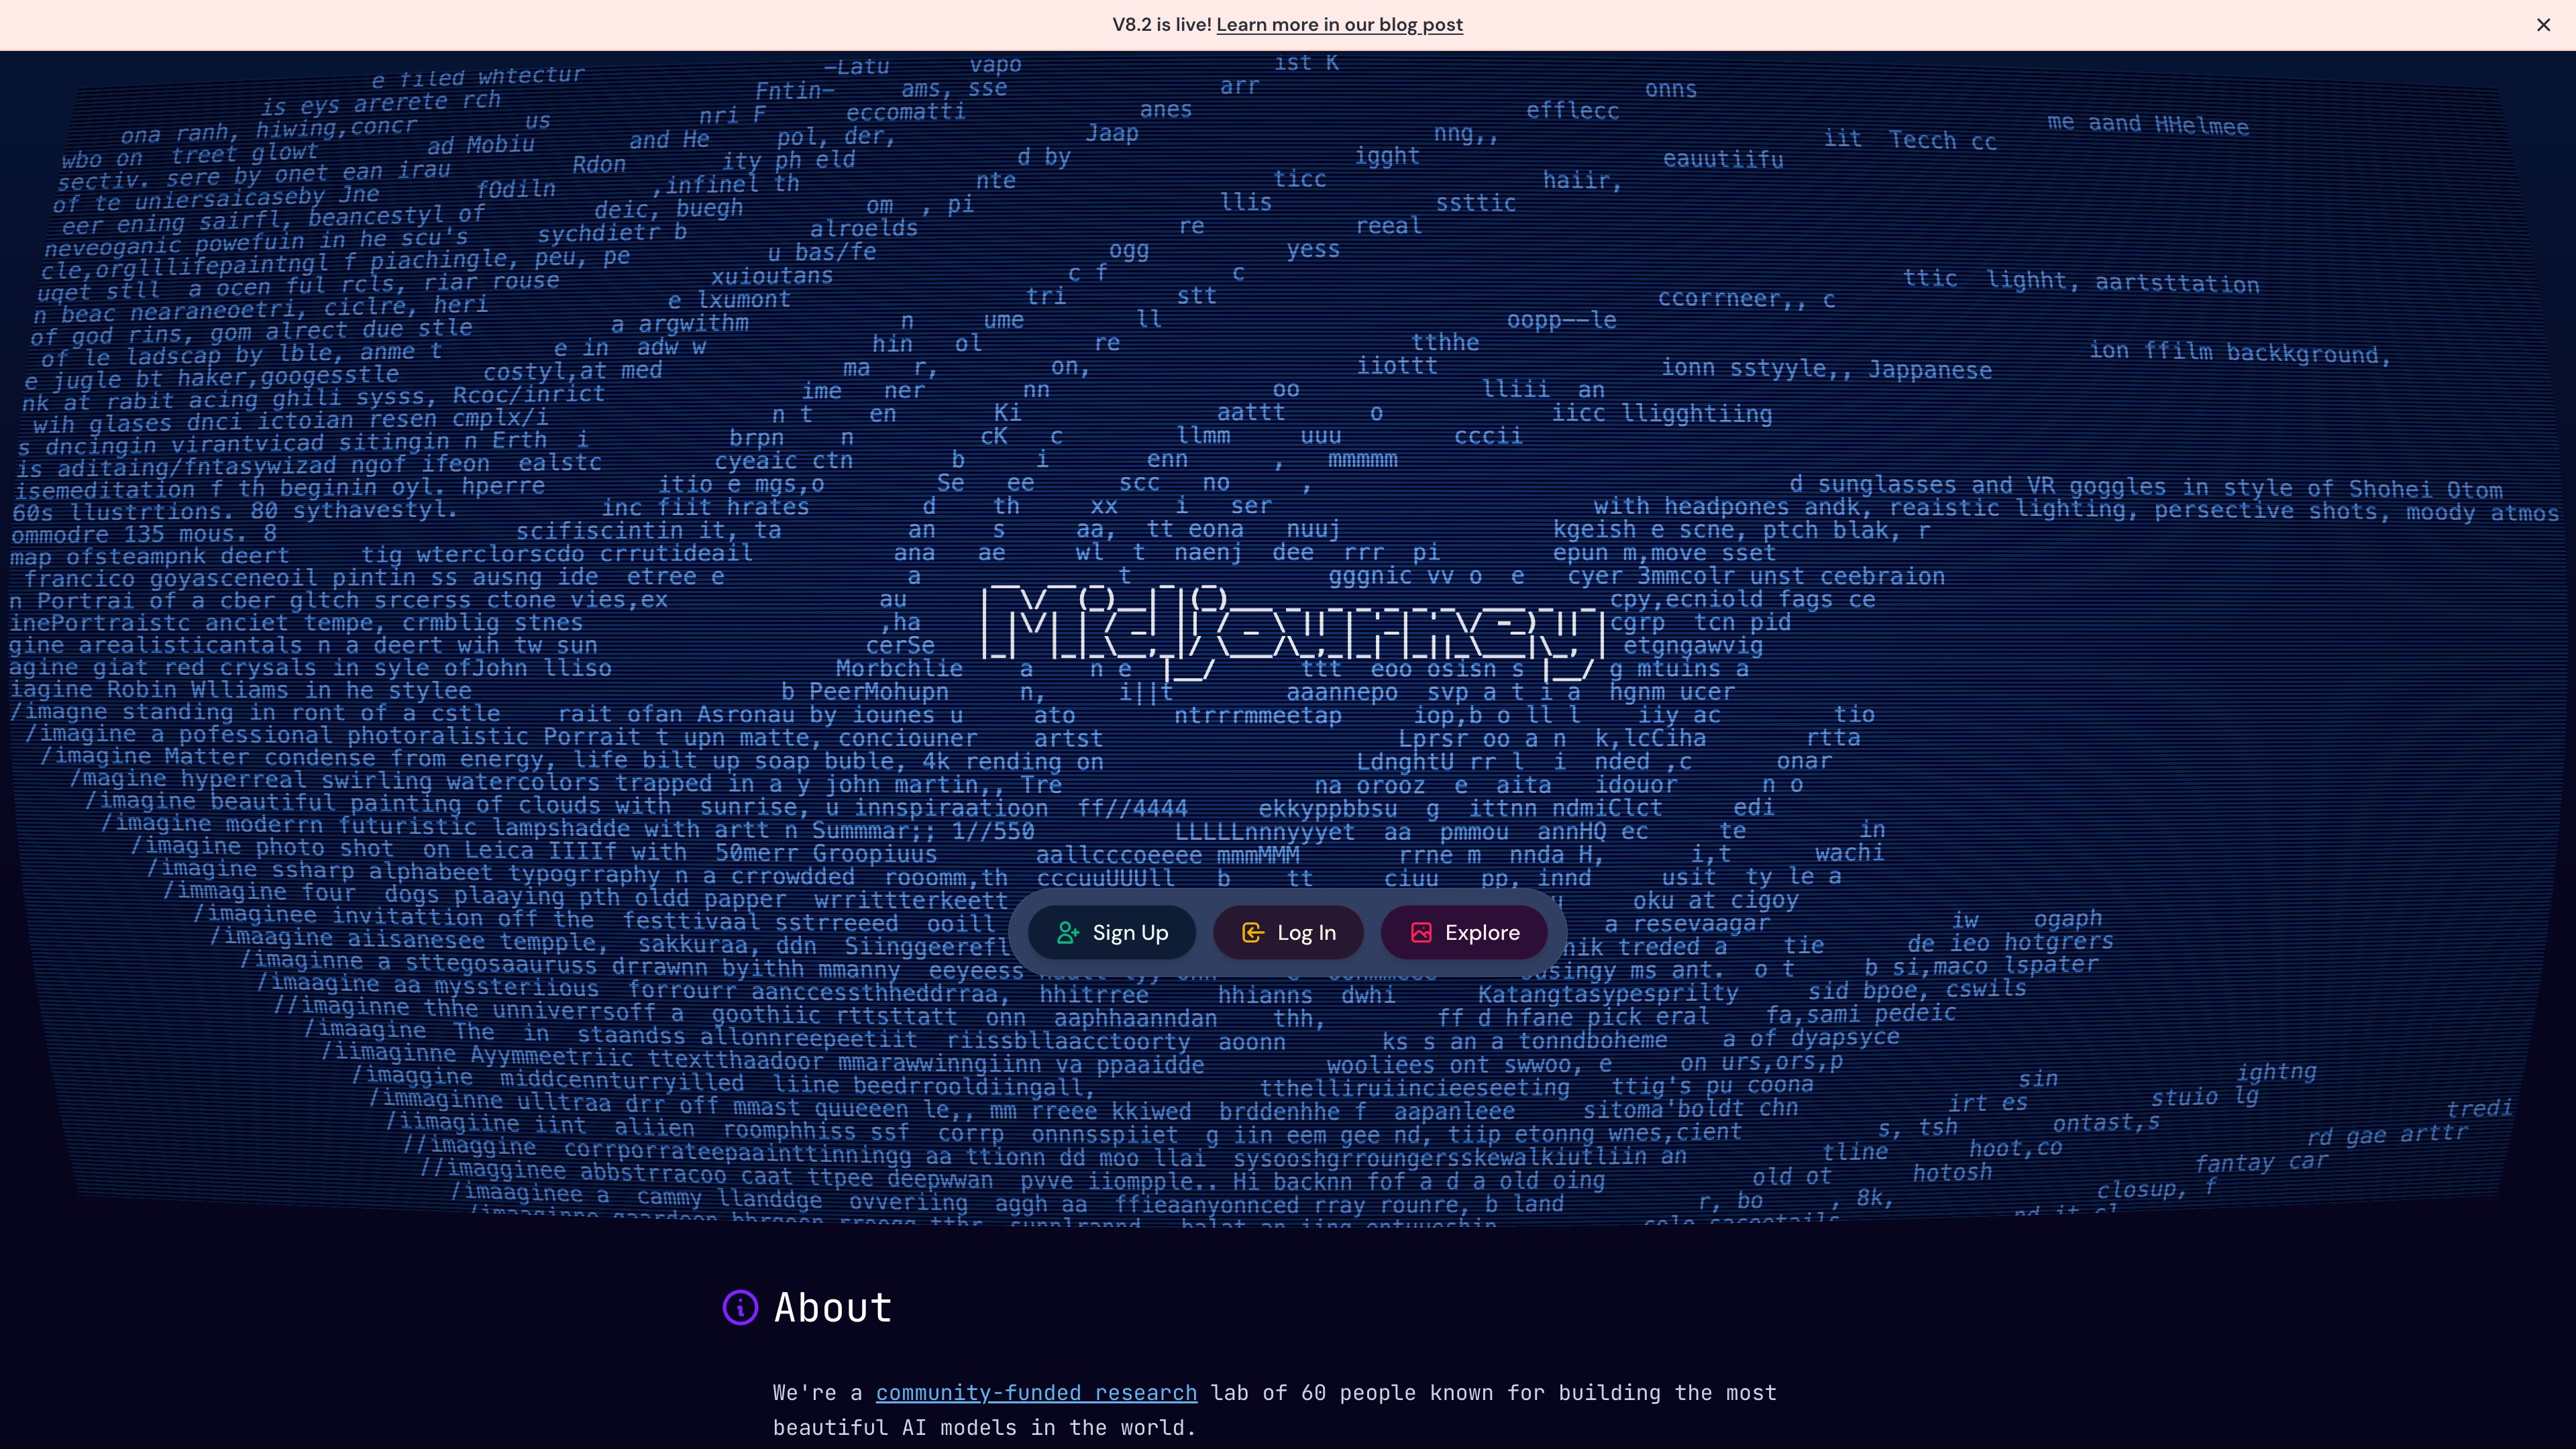Image resolution: width=2576 pixels, height=1449 pixels.
Task: Click the info icon beside About
Action: [x=740, y=1308]
